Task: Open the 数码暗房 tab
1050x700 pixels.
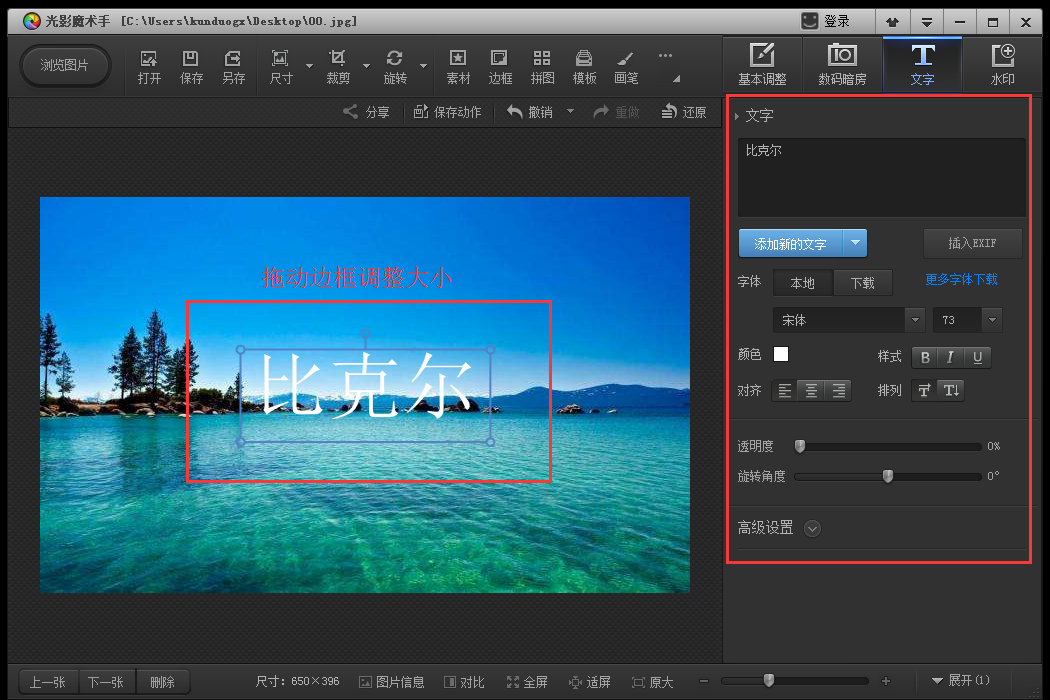Action: [843, 64]
